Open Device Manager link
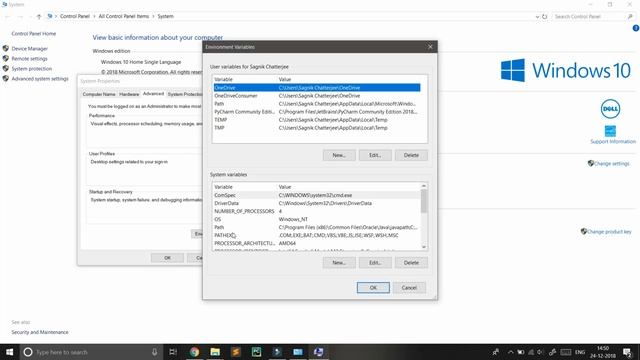The width and height of the screenshot is (640, 360). point(29,49)
